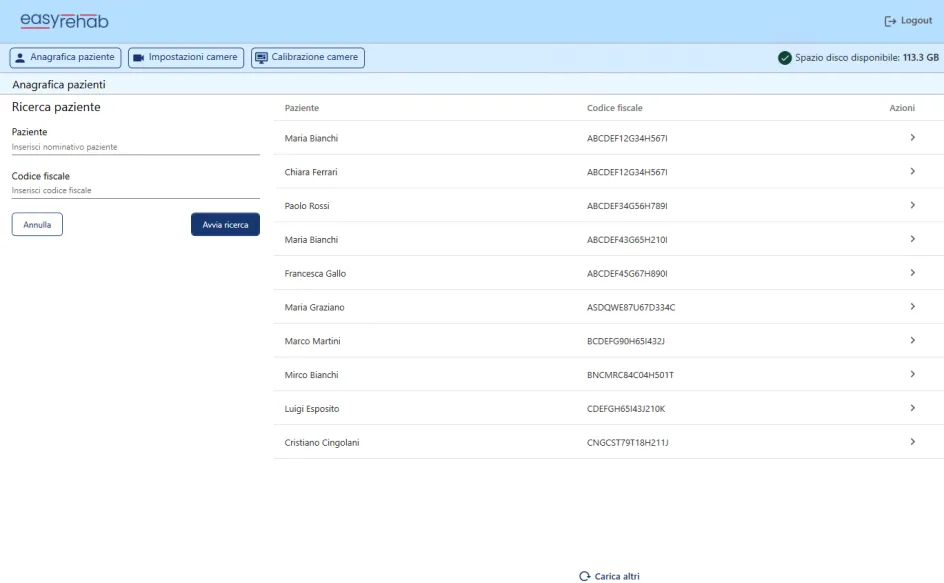The width and height of the screenshot is (944, 583).
Task: Open the Impostazioni camere tab
Action: point(186,58)
